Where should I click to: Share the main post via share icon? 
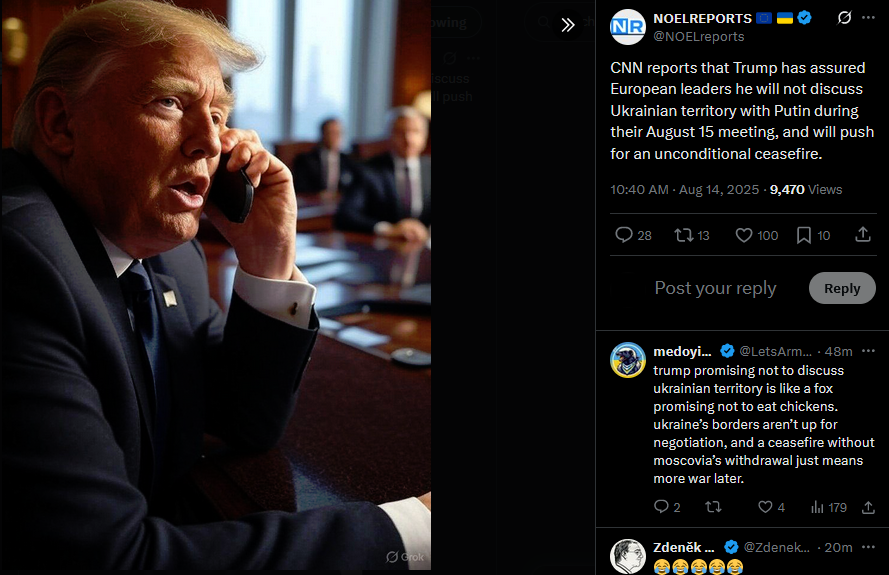tap(862, 234)
